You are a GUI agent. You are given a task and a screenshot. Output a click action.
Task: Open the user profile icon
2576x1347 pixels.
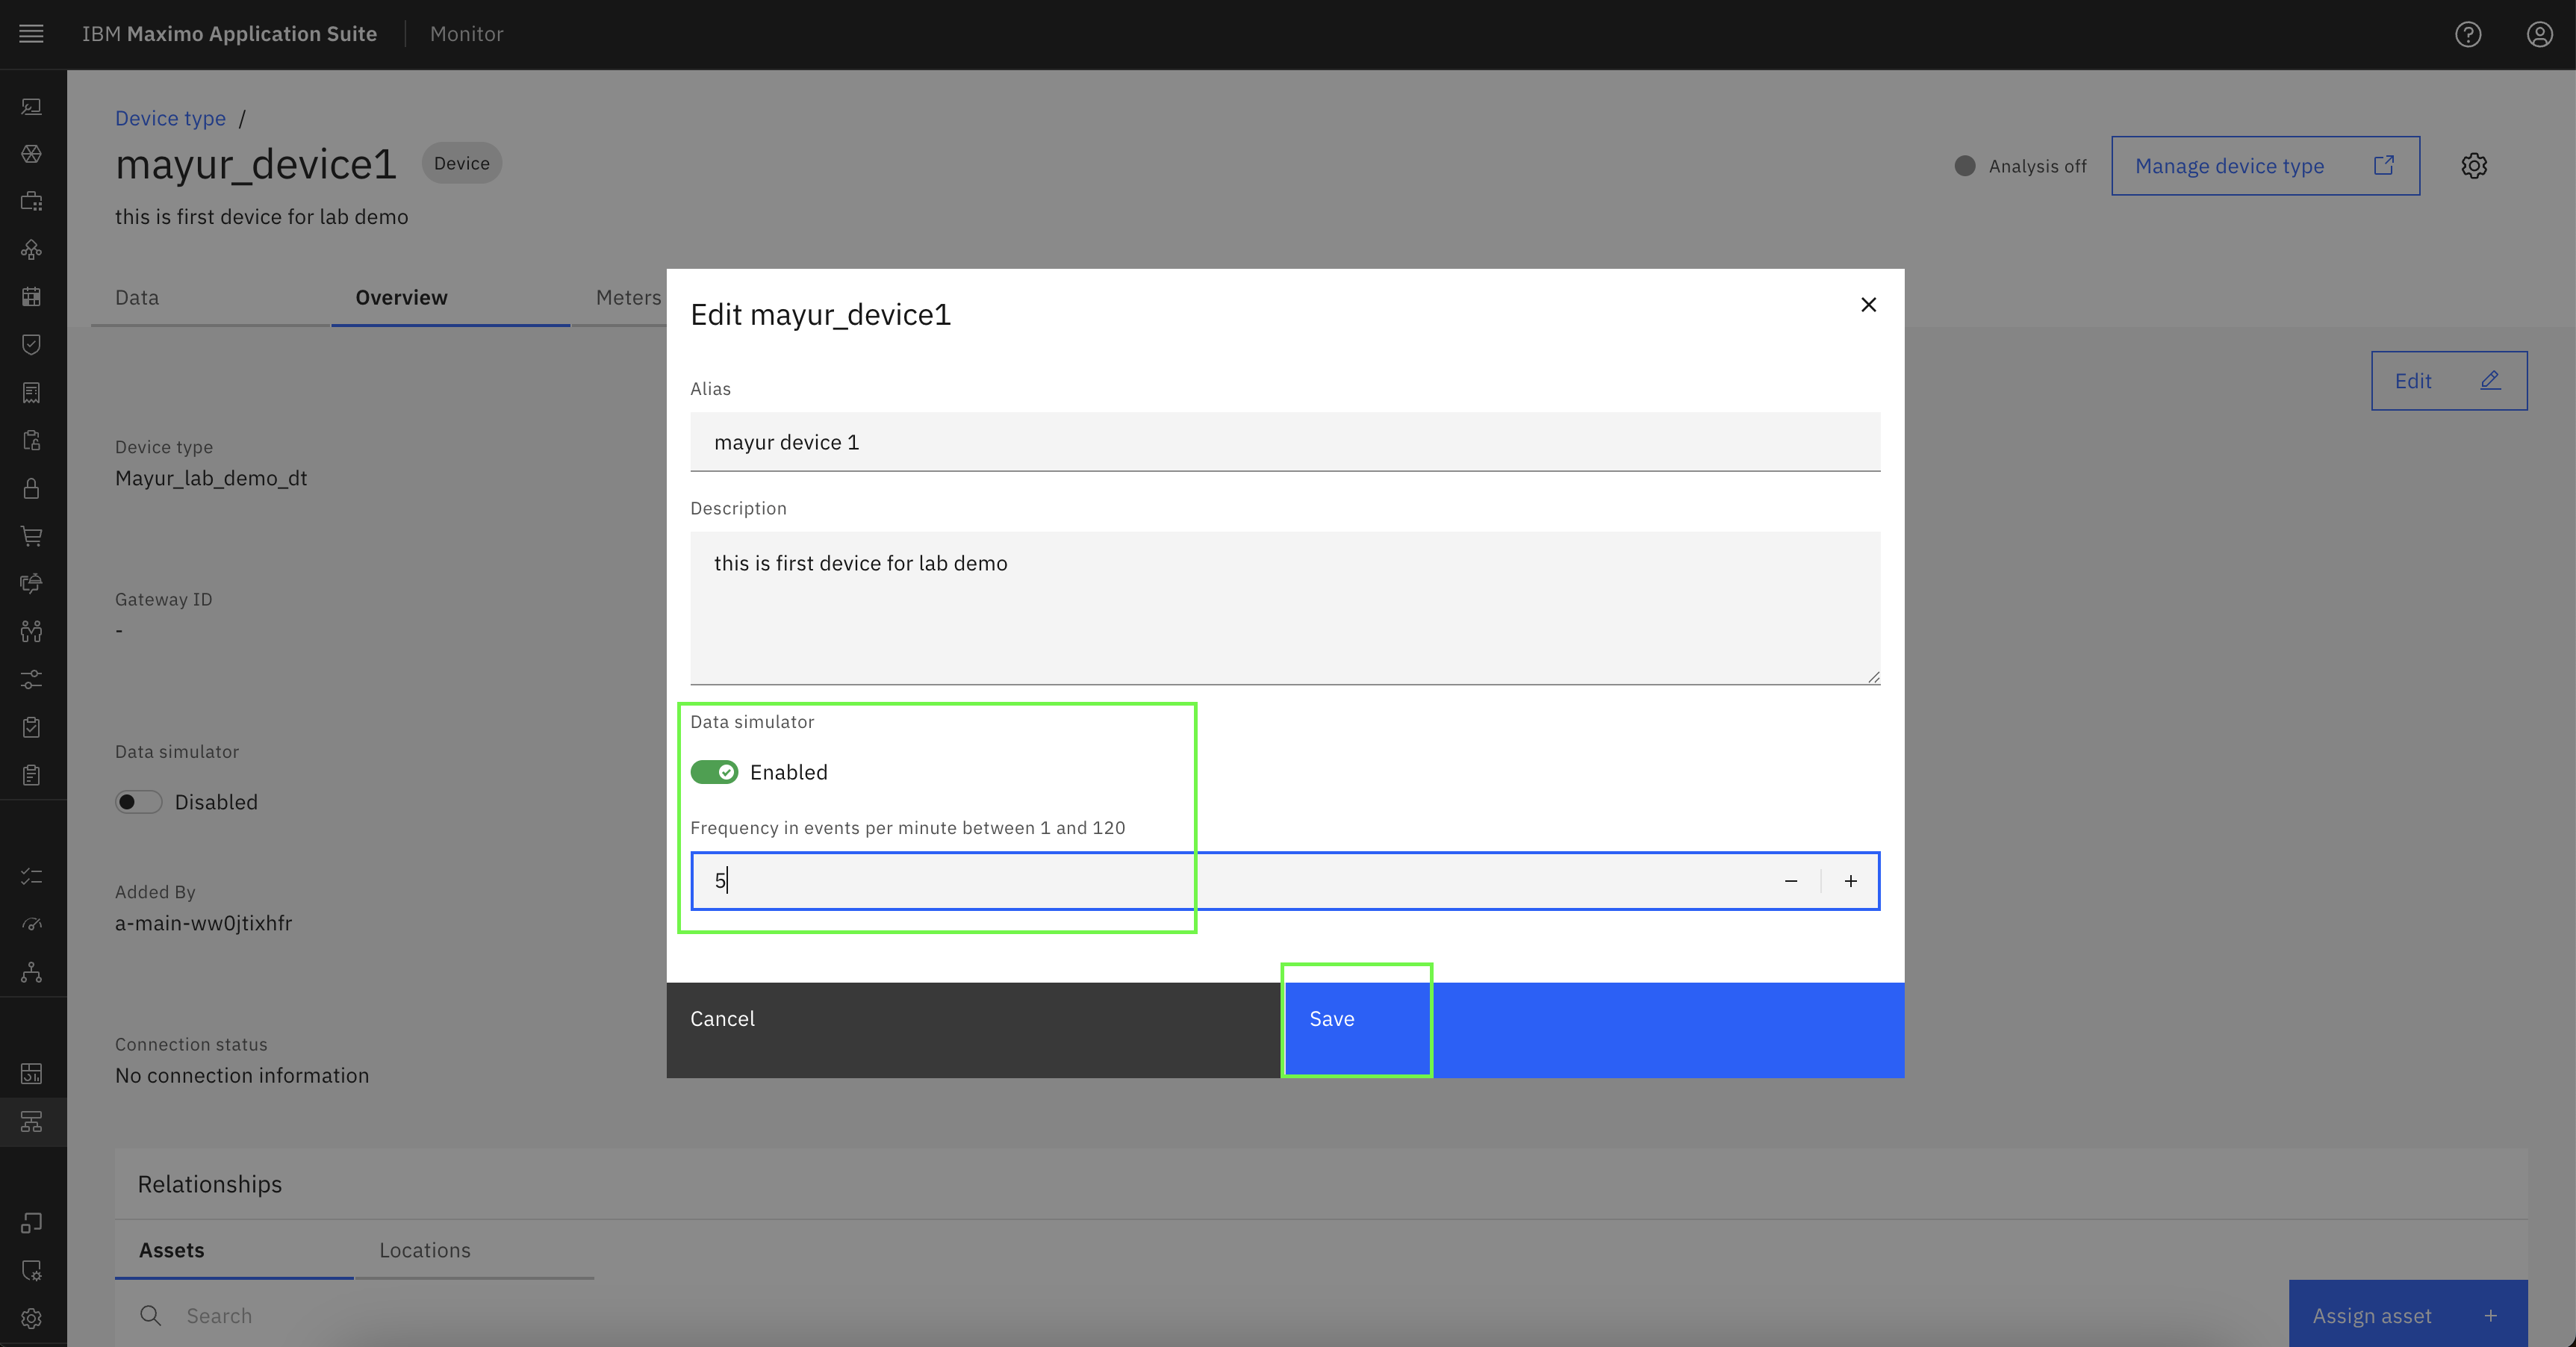pos(2539,35)
